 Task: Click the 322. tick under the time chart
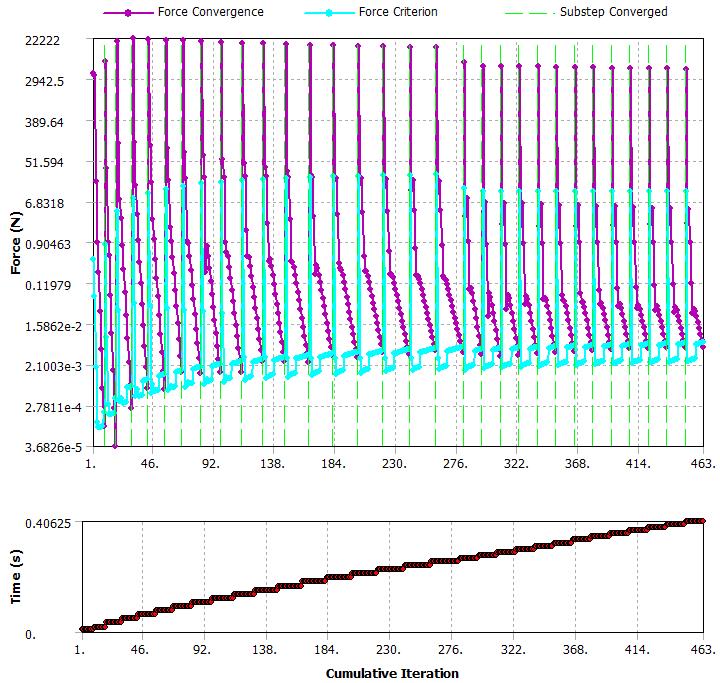click(x=513, y=649)
